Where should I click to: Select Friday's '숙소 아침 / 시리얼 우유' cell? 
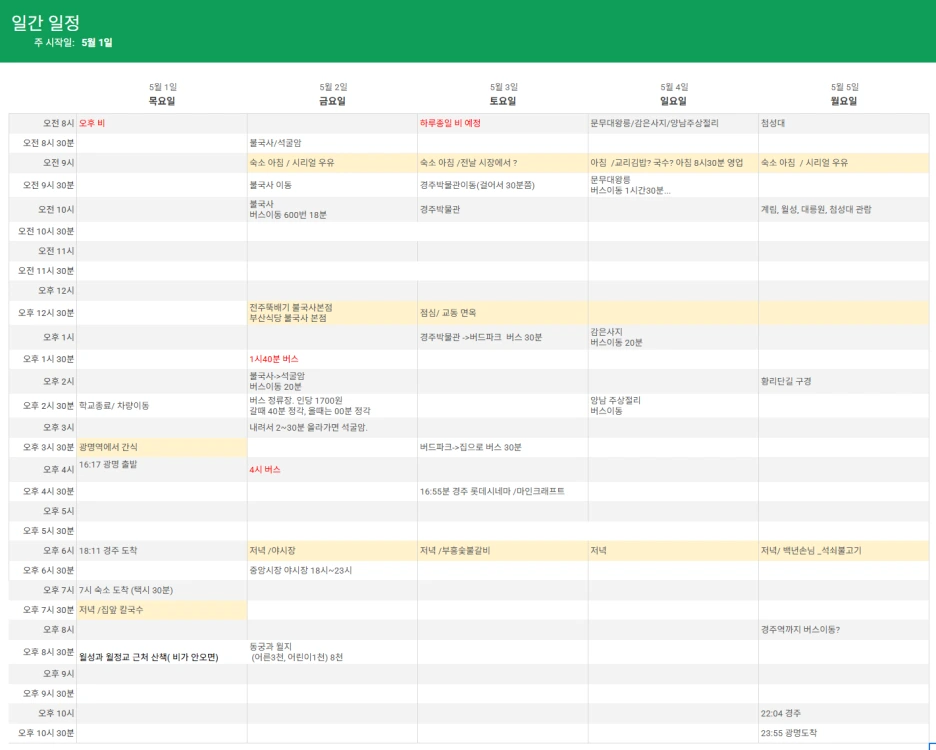[x=332, y=162]
